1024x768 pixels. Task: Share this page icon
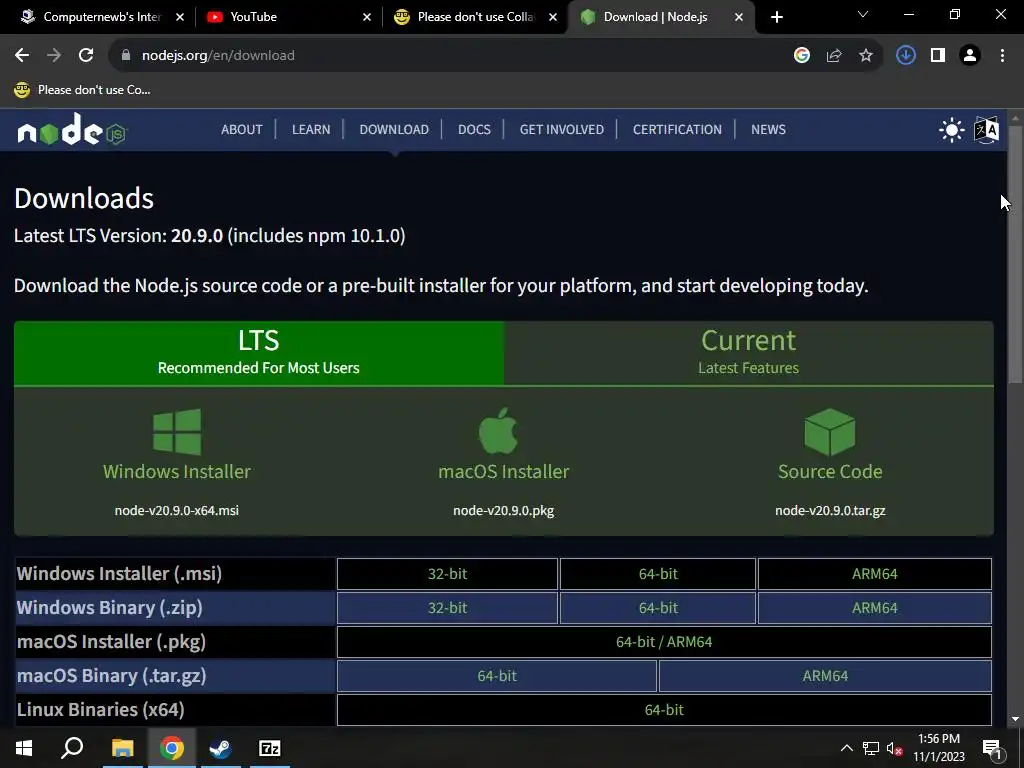pos(834,56)
